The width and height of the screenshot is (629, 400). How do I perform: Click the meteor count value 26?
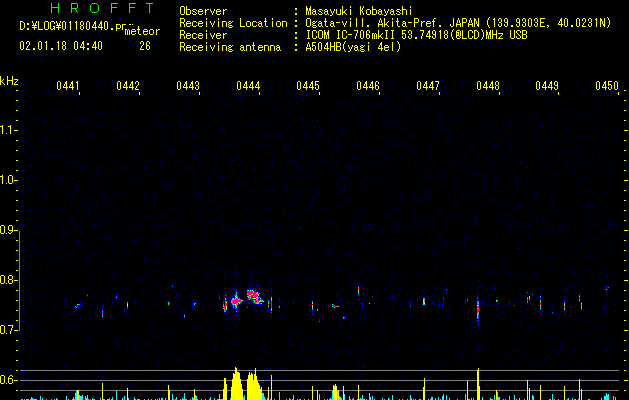coord(145,46)
